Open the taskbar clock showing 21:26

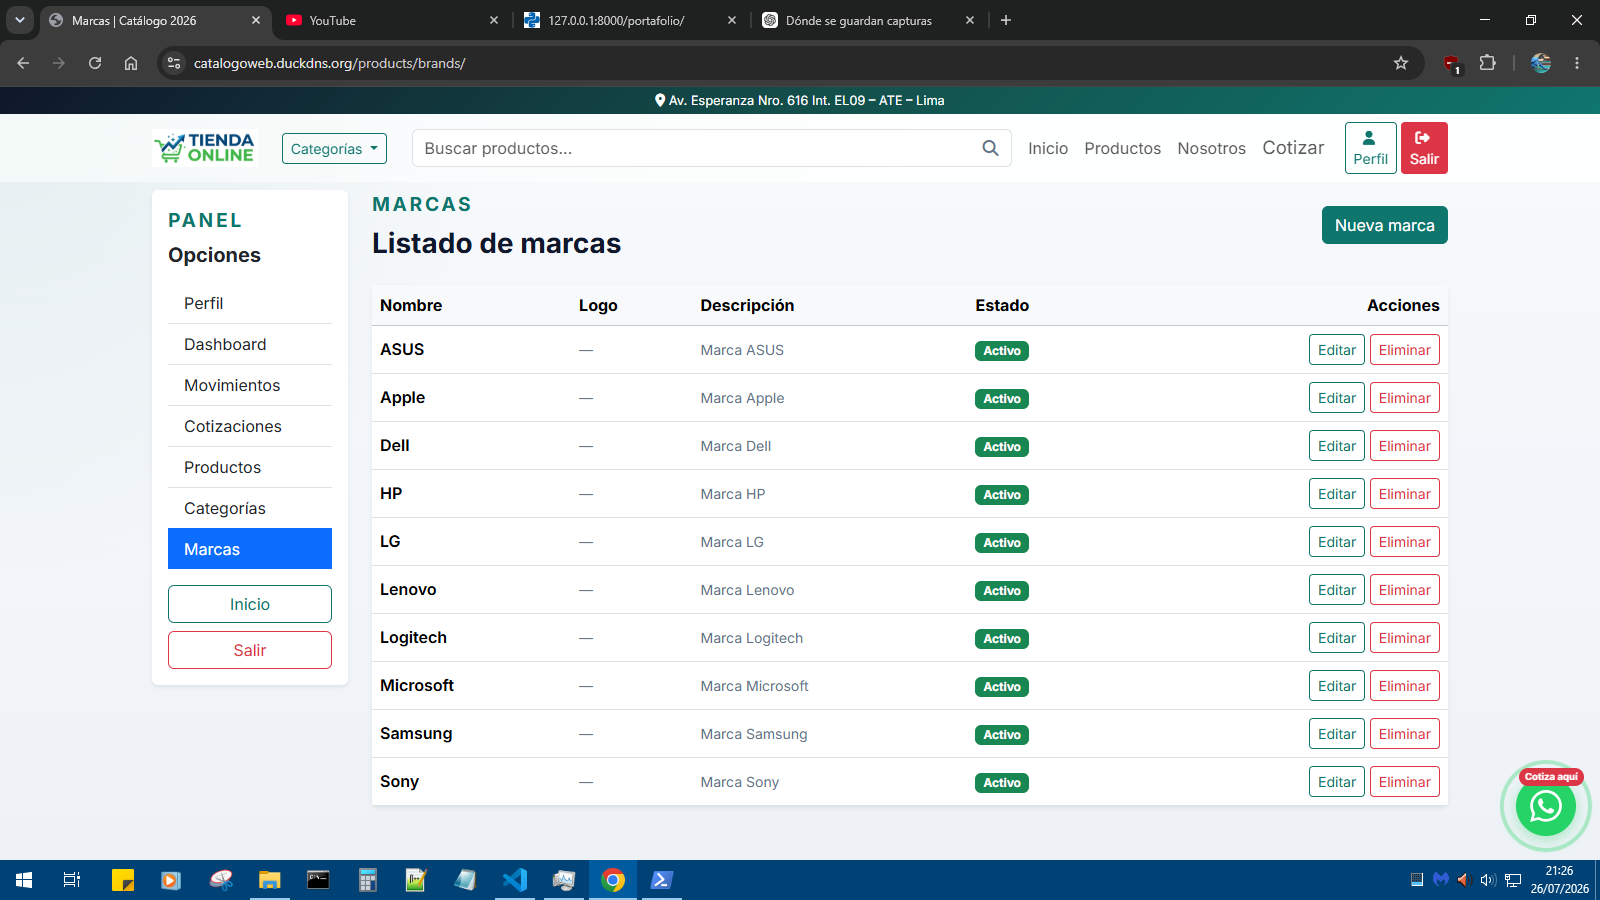tap(1559, 880)
